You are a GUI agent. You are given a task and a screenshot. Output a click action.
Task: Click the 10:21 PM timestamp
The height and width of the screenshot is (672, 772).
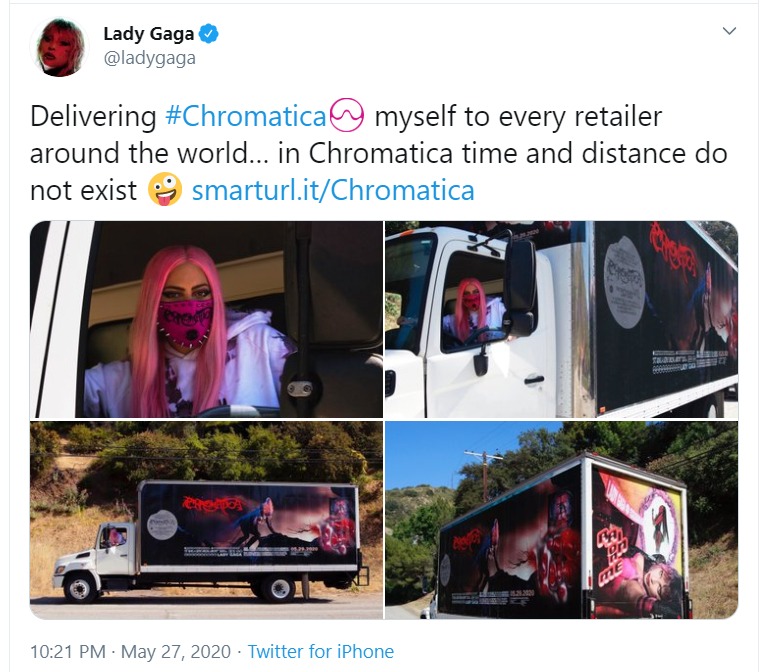(x=68, y=651)
